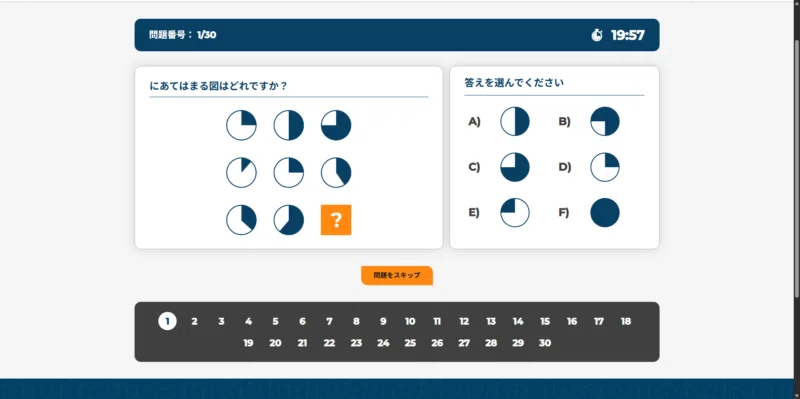The image size is (800, 399).
Task: Open question 4
Action: click(248, 321)
